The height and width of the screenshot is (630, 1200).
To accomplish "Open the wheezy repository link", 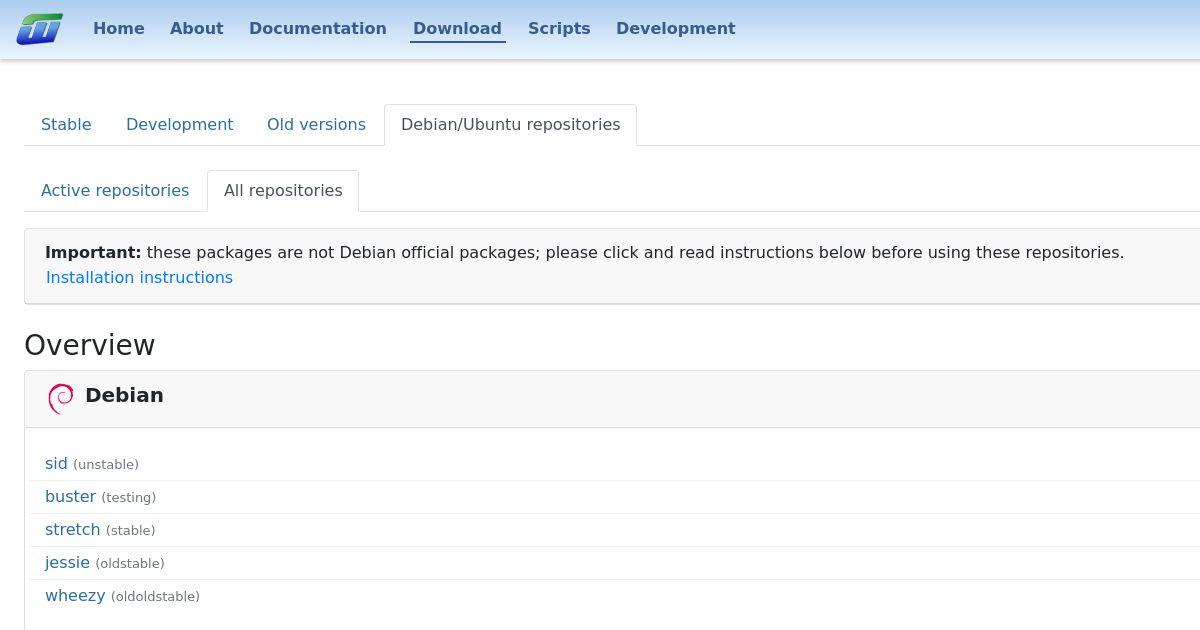I will pos(75,596).
